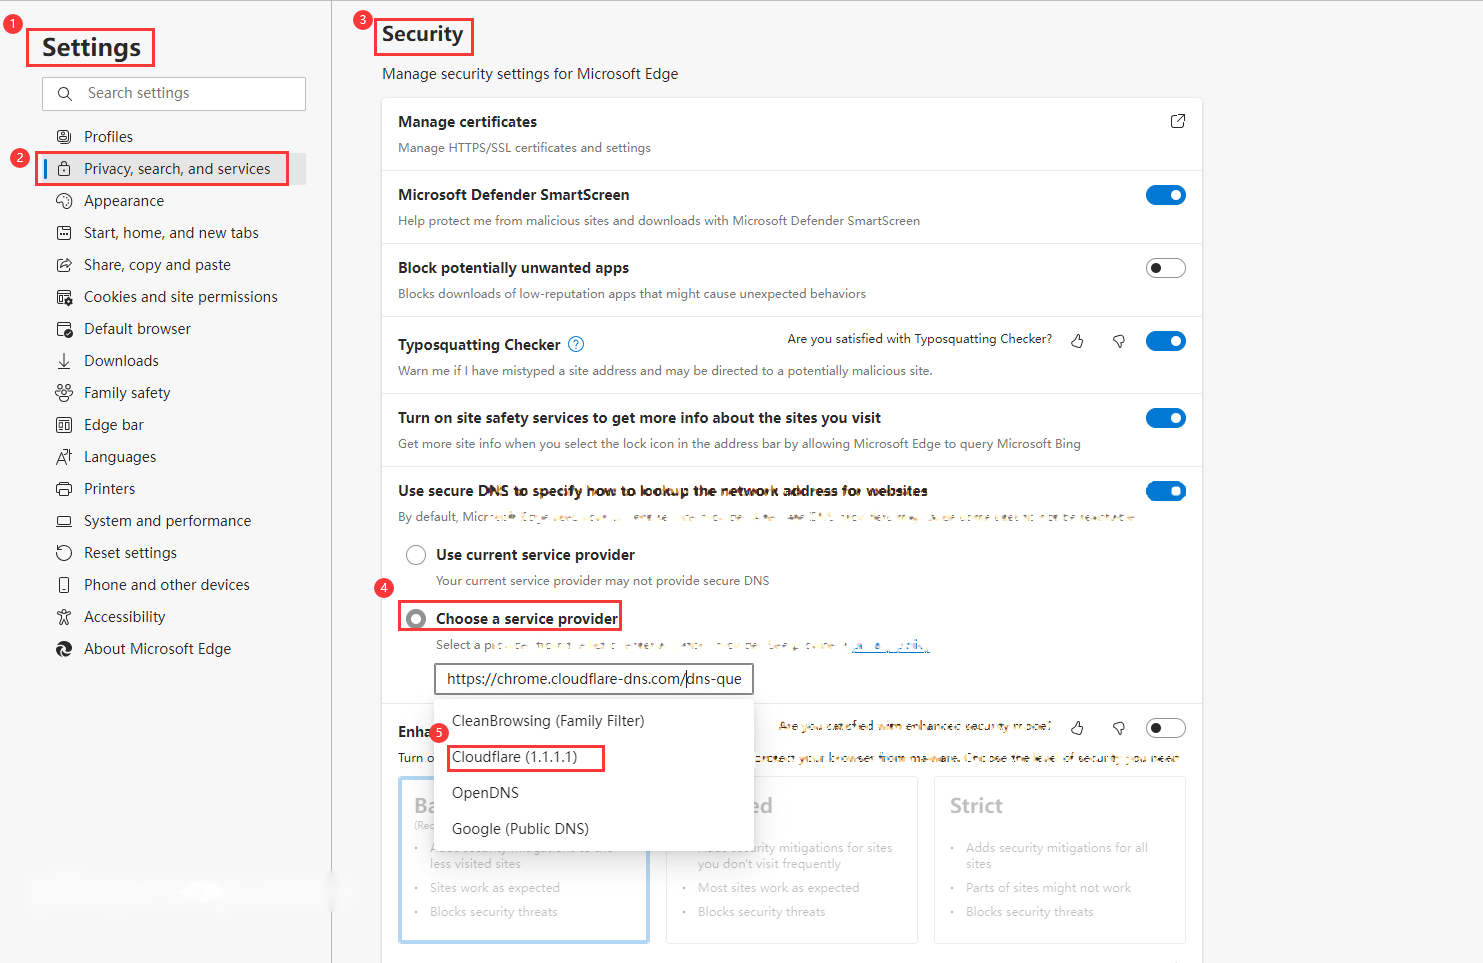Enable the enhanced security mode toggle

1166,728
